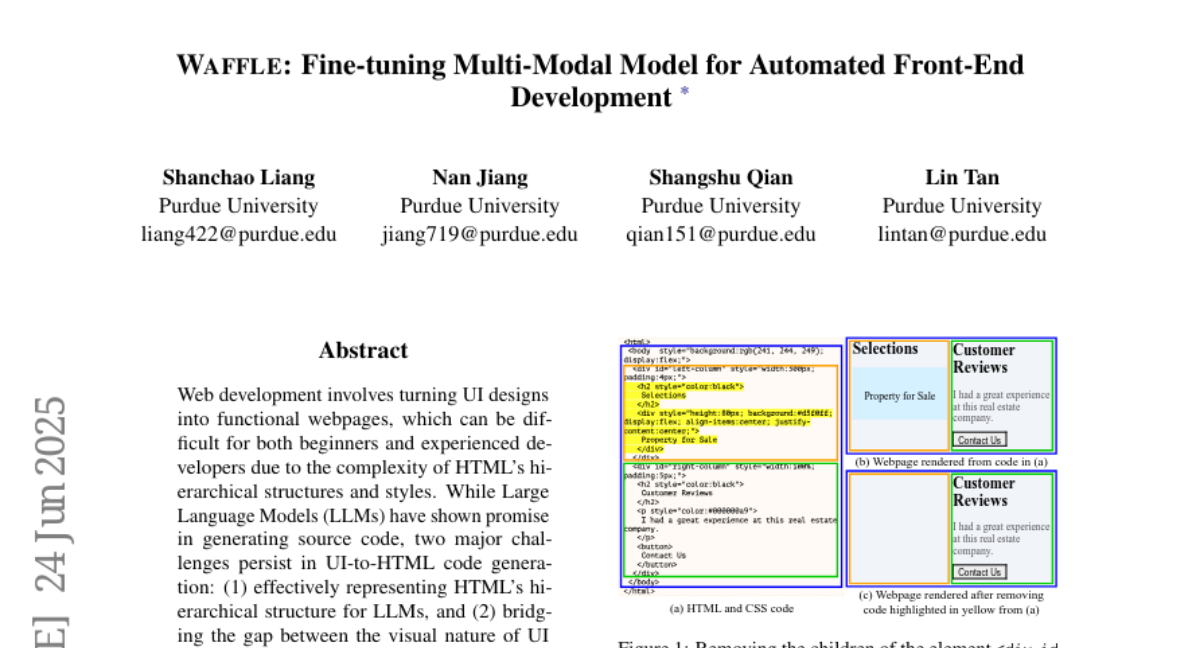Viewport: 1200px width, 648px height.
Task: Click Purdue University under Lin Tan
Action: (x=962, y=207)
